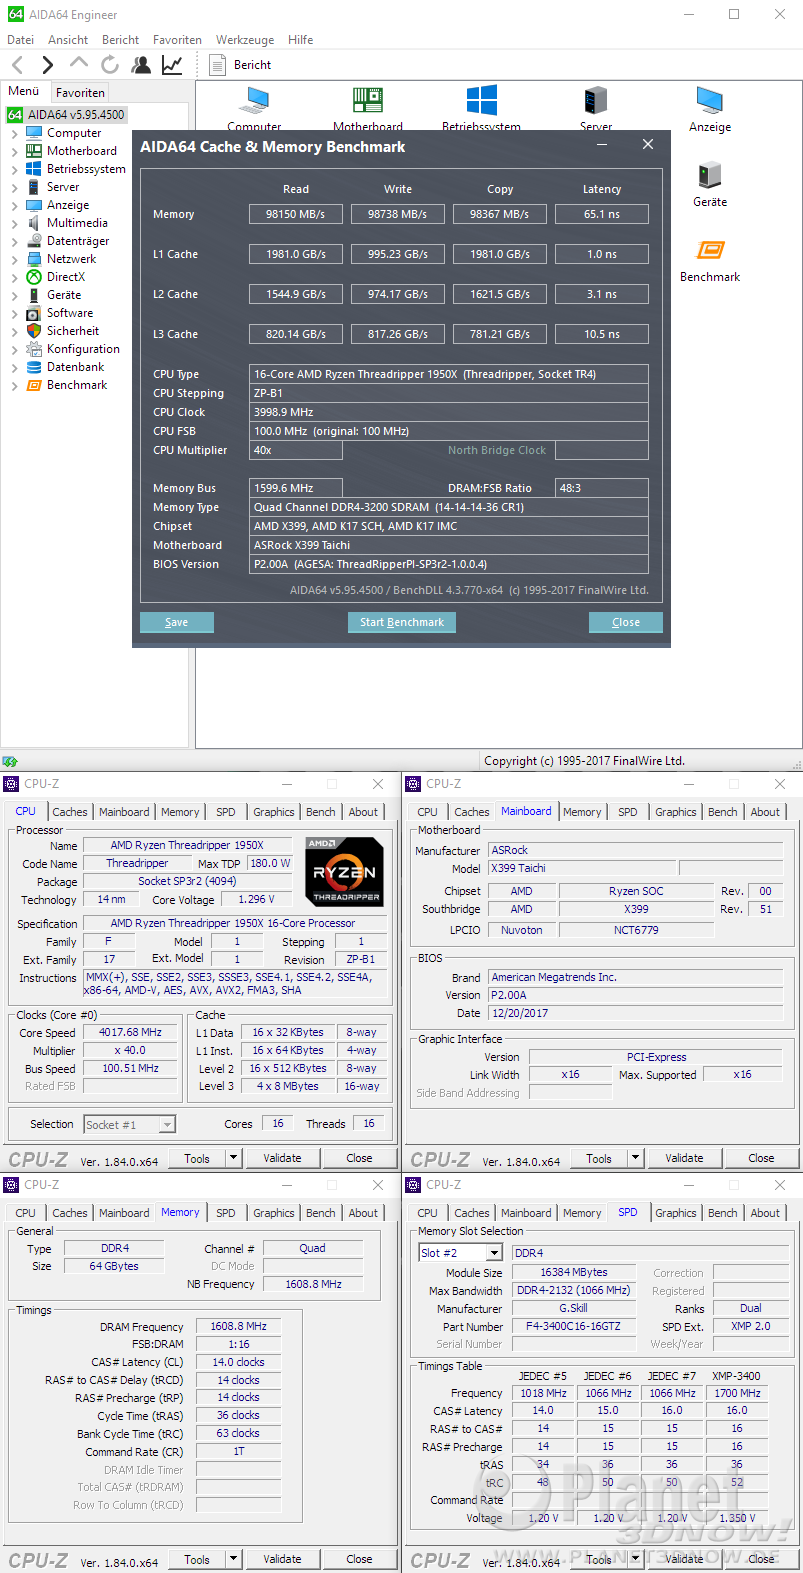Expand the Motherboard tree node

(14, 151)
